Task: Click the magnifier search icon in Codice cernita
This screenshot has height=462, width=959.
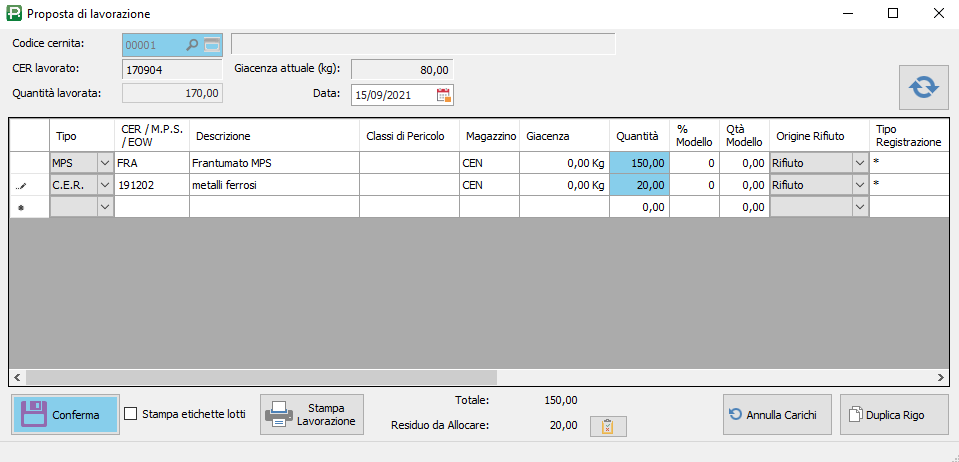Action: click(192, 44)
